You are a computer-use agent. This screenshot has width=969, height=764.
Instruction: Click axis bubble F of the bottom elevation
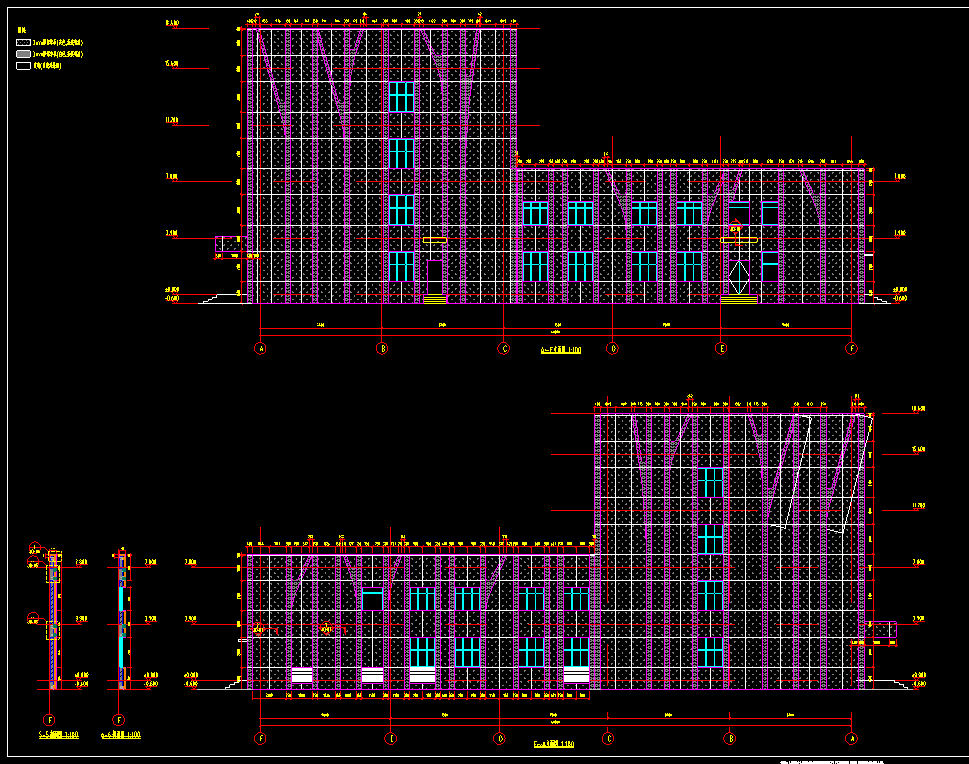(260, 738)
